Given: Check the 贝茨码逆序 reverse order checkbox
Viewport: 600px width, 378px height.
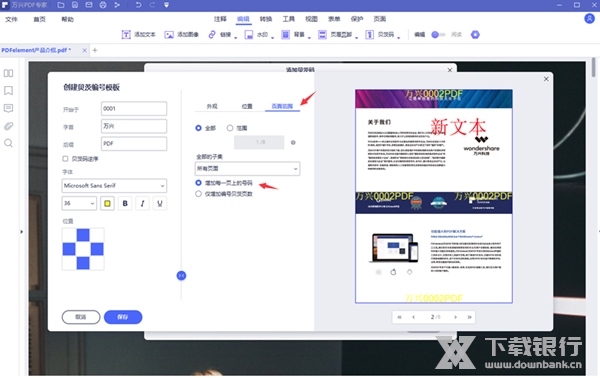Looking at the screenshot, I should [65, 158].
